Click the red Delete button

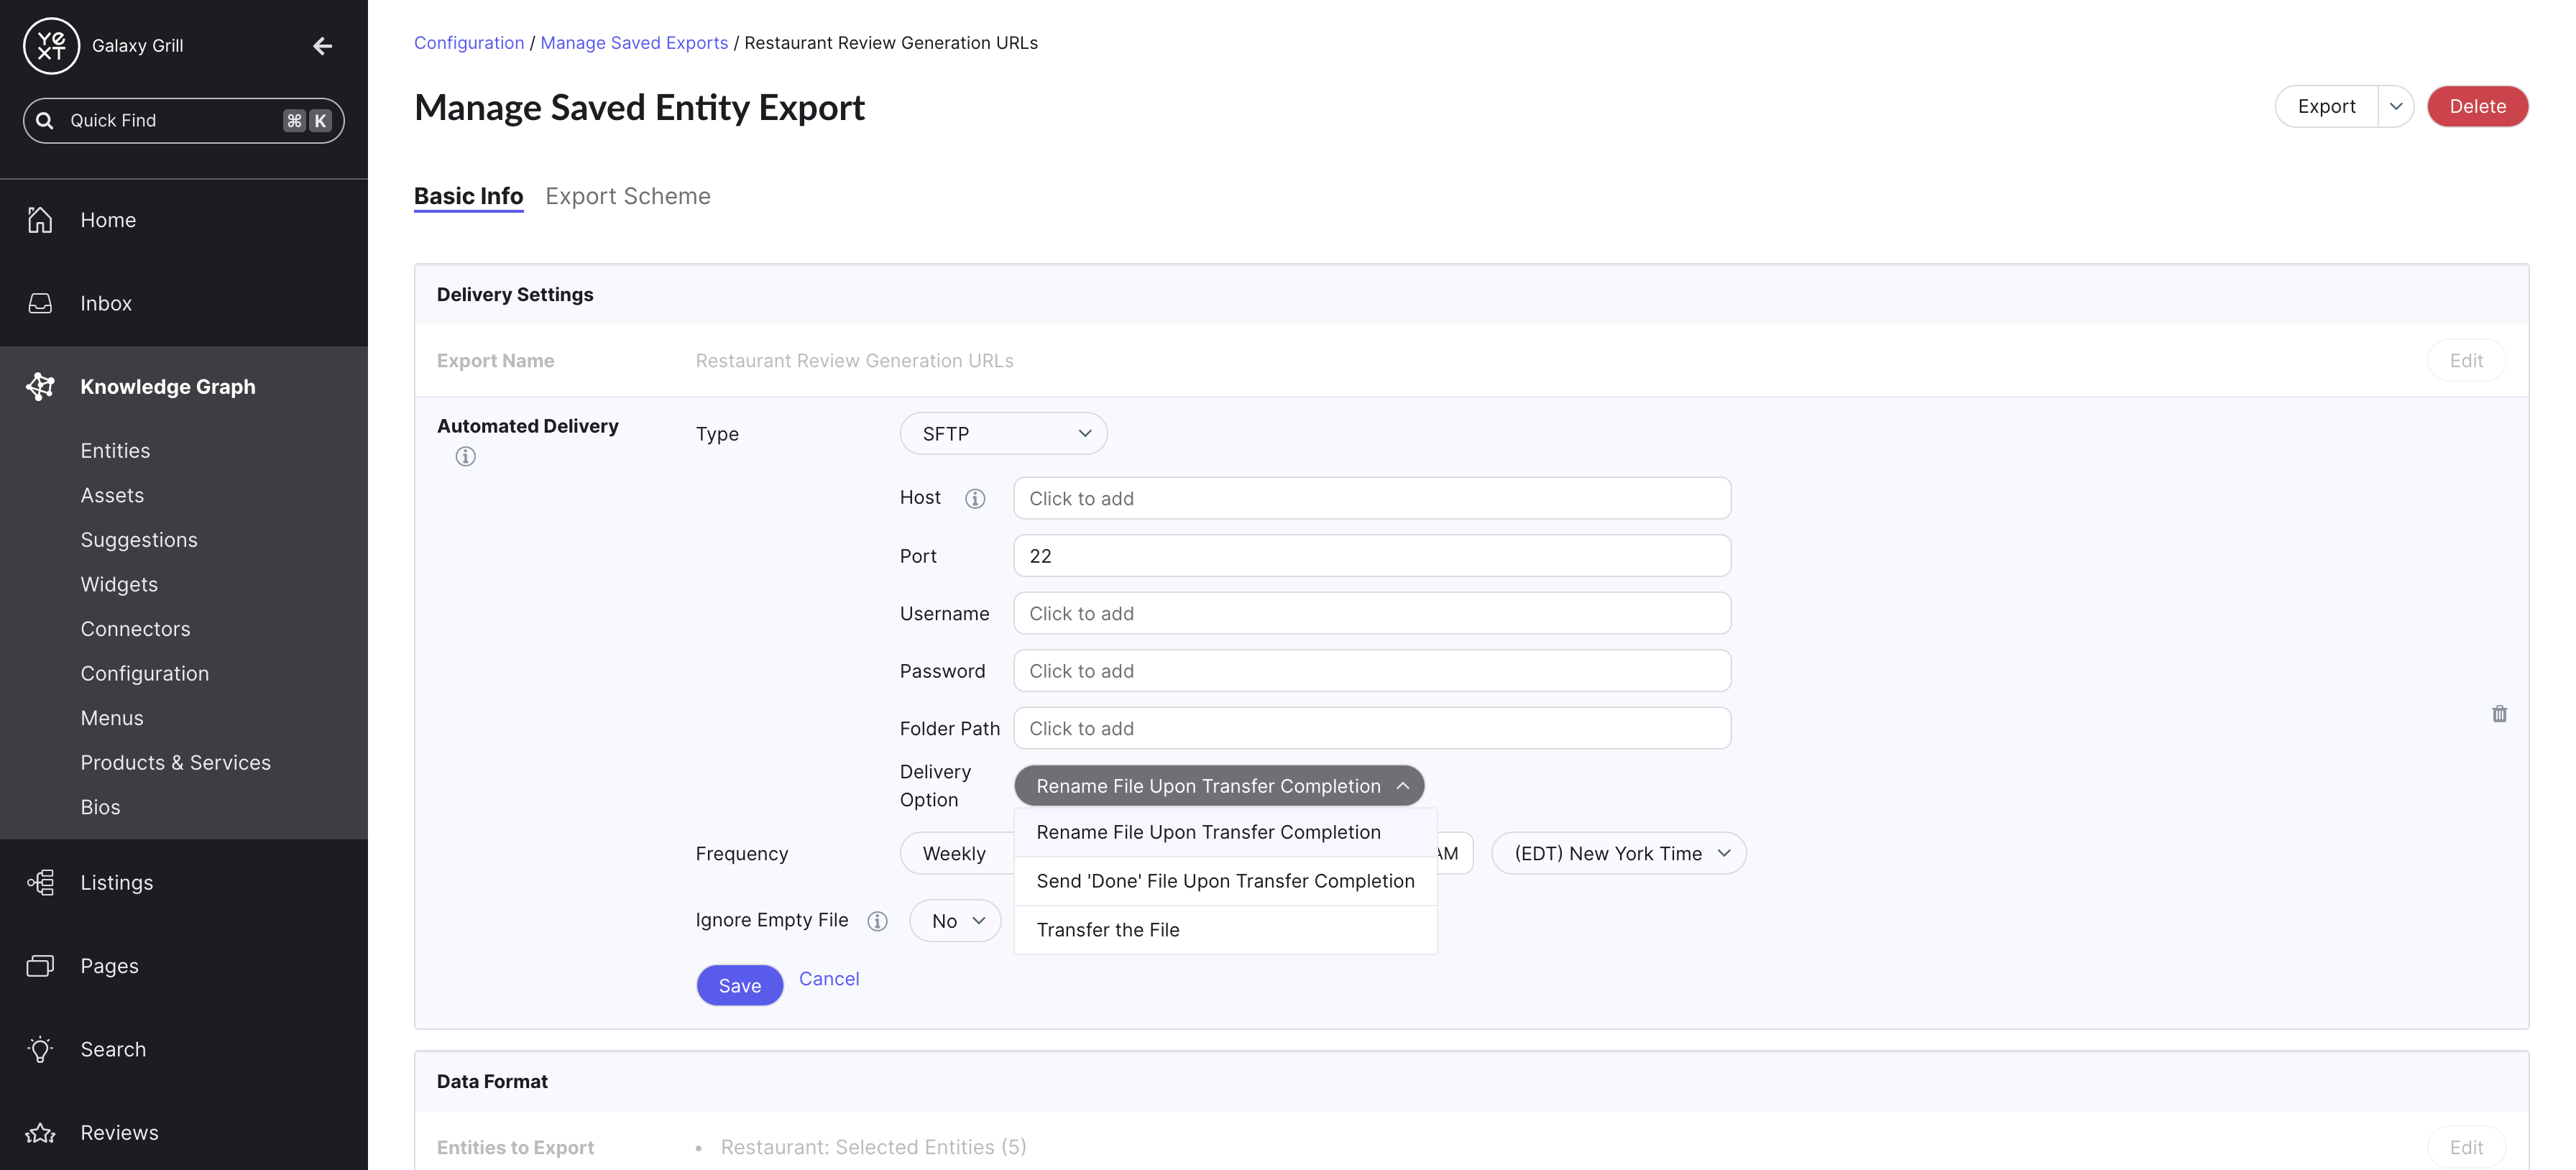click(x=2477, y=107)
